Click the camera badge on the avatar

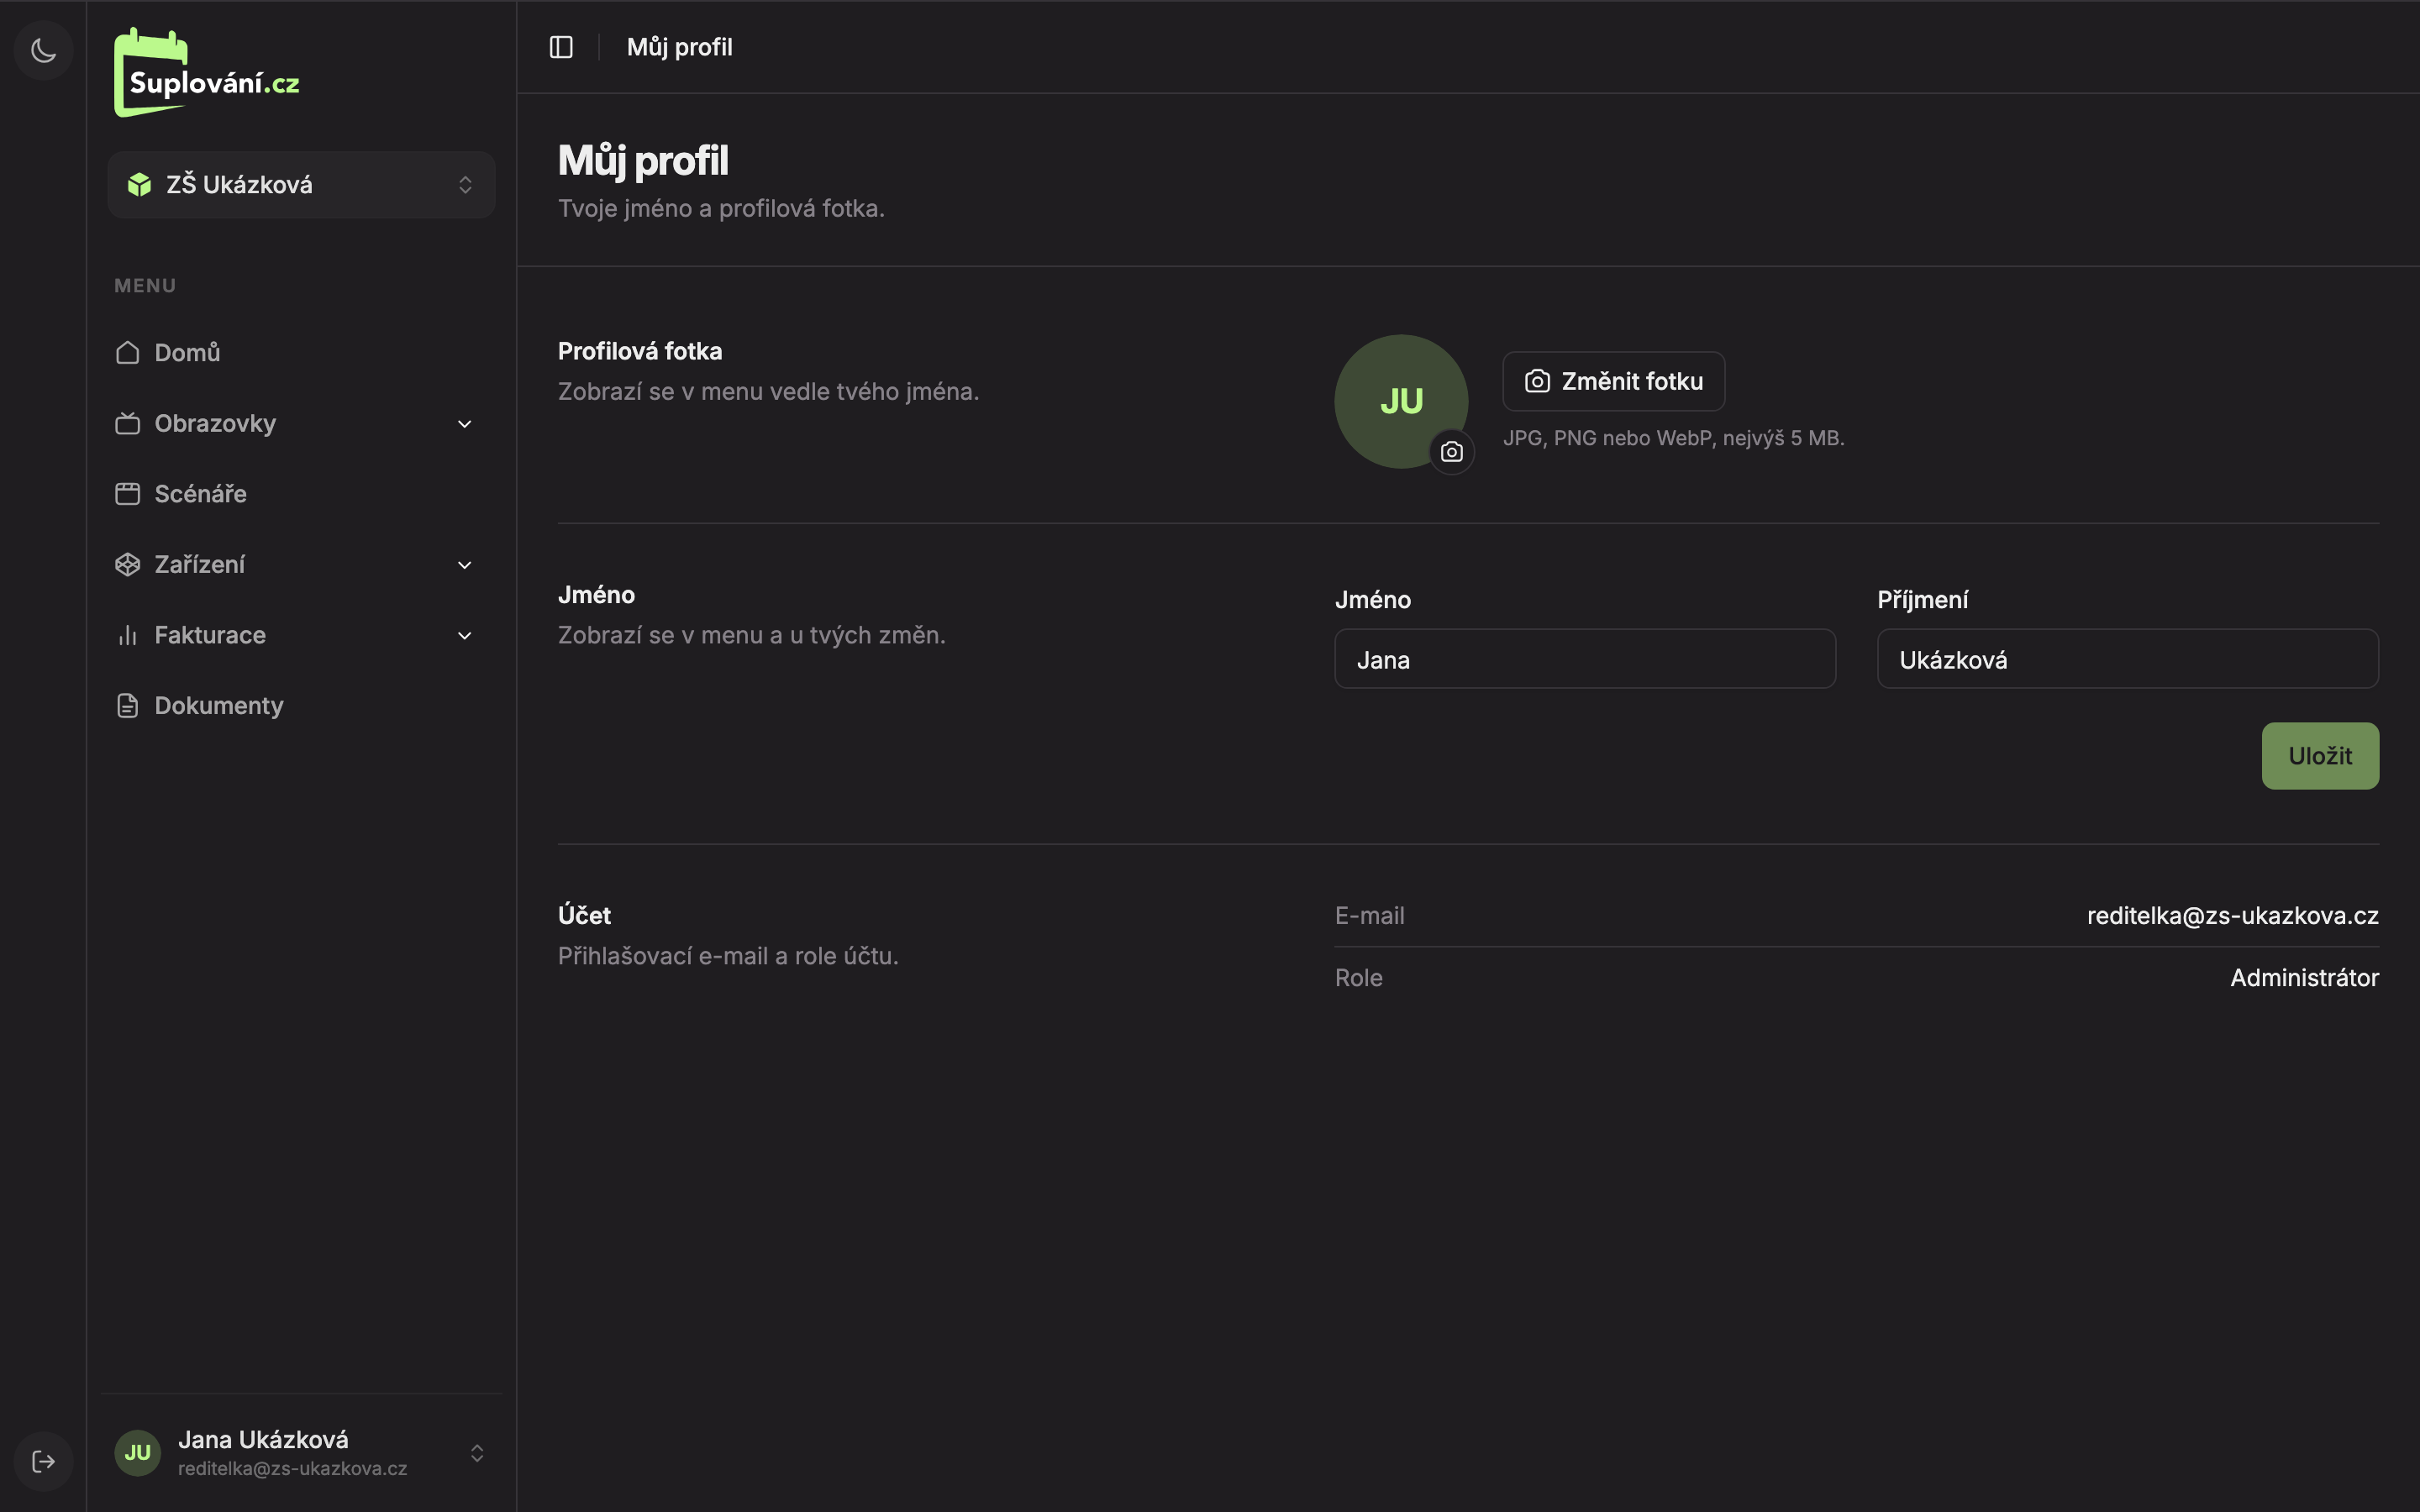click(x=1451, y=452)
